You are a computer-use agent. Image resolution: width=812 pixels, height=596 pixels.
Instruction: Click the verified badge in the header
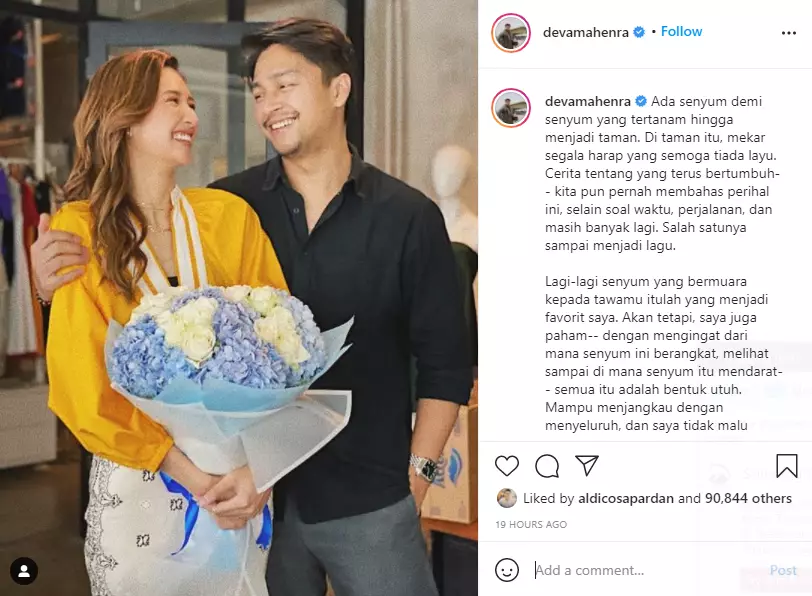640,32
